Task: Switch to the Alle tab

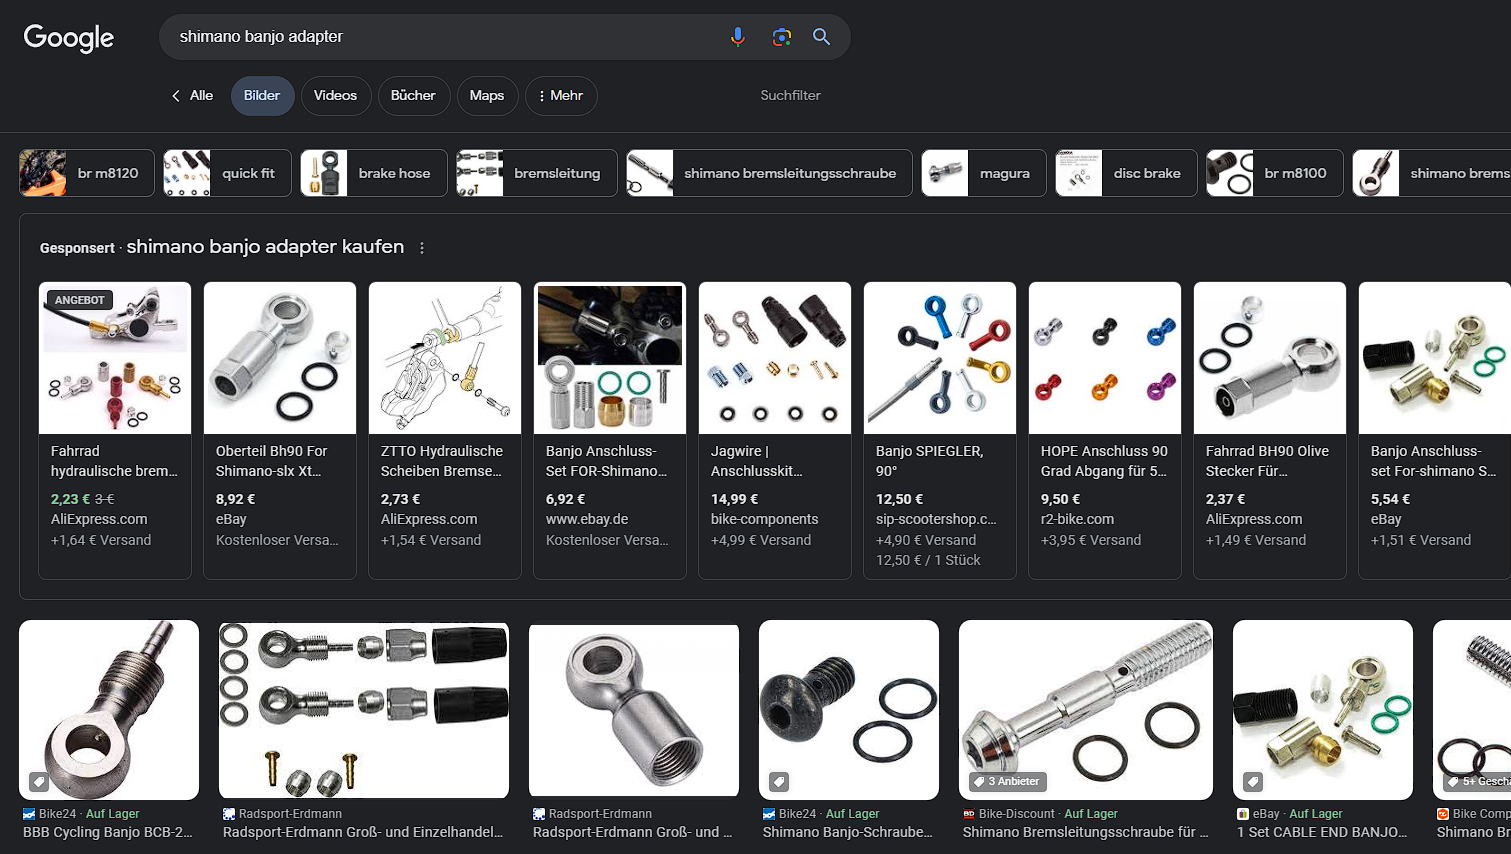Action: pos(201,96)
